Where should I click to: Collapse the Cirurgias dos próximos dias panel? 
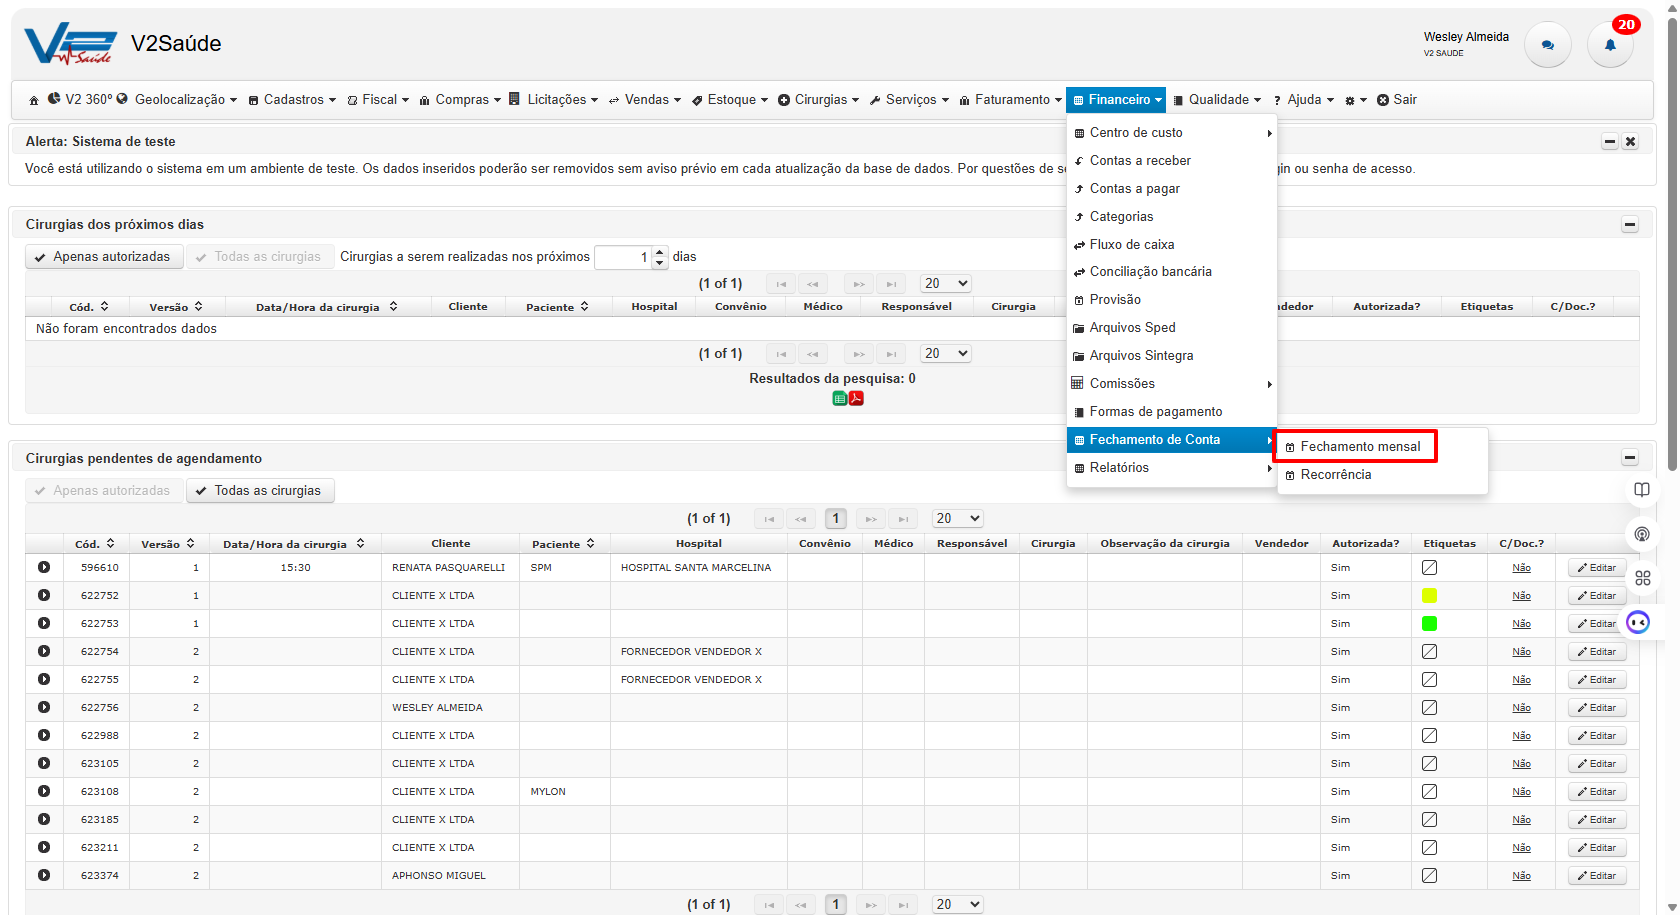click(x=1629, y=225)
